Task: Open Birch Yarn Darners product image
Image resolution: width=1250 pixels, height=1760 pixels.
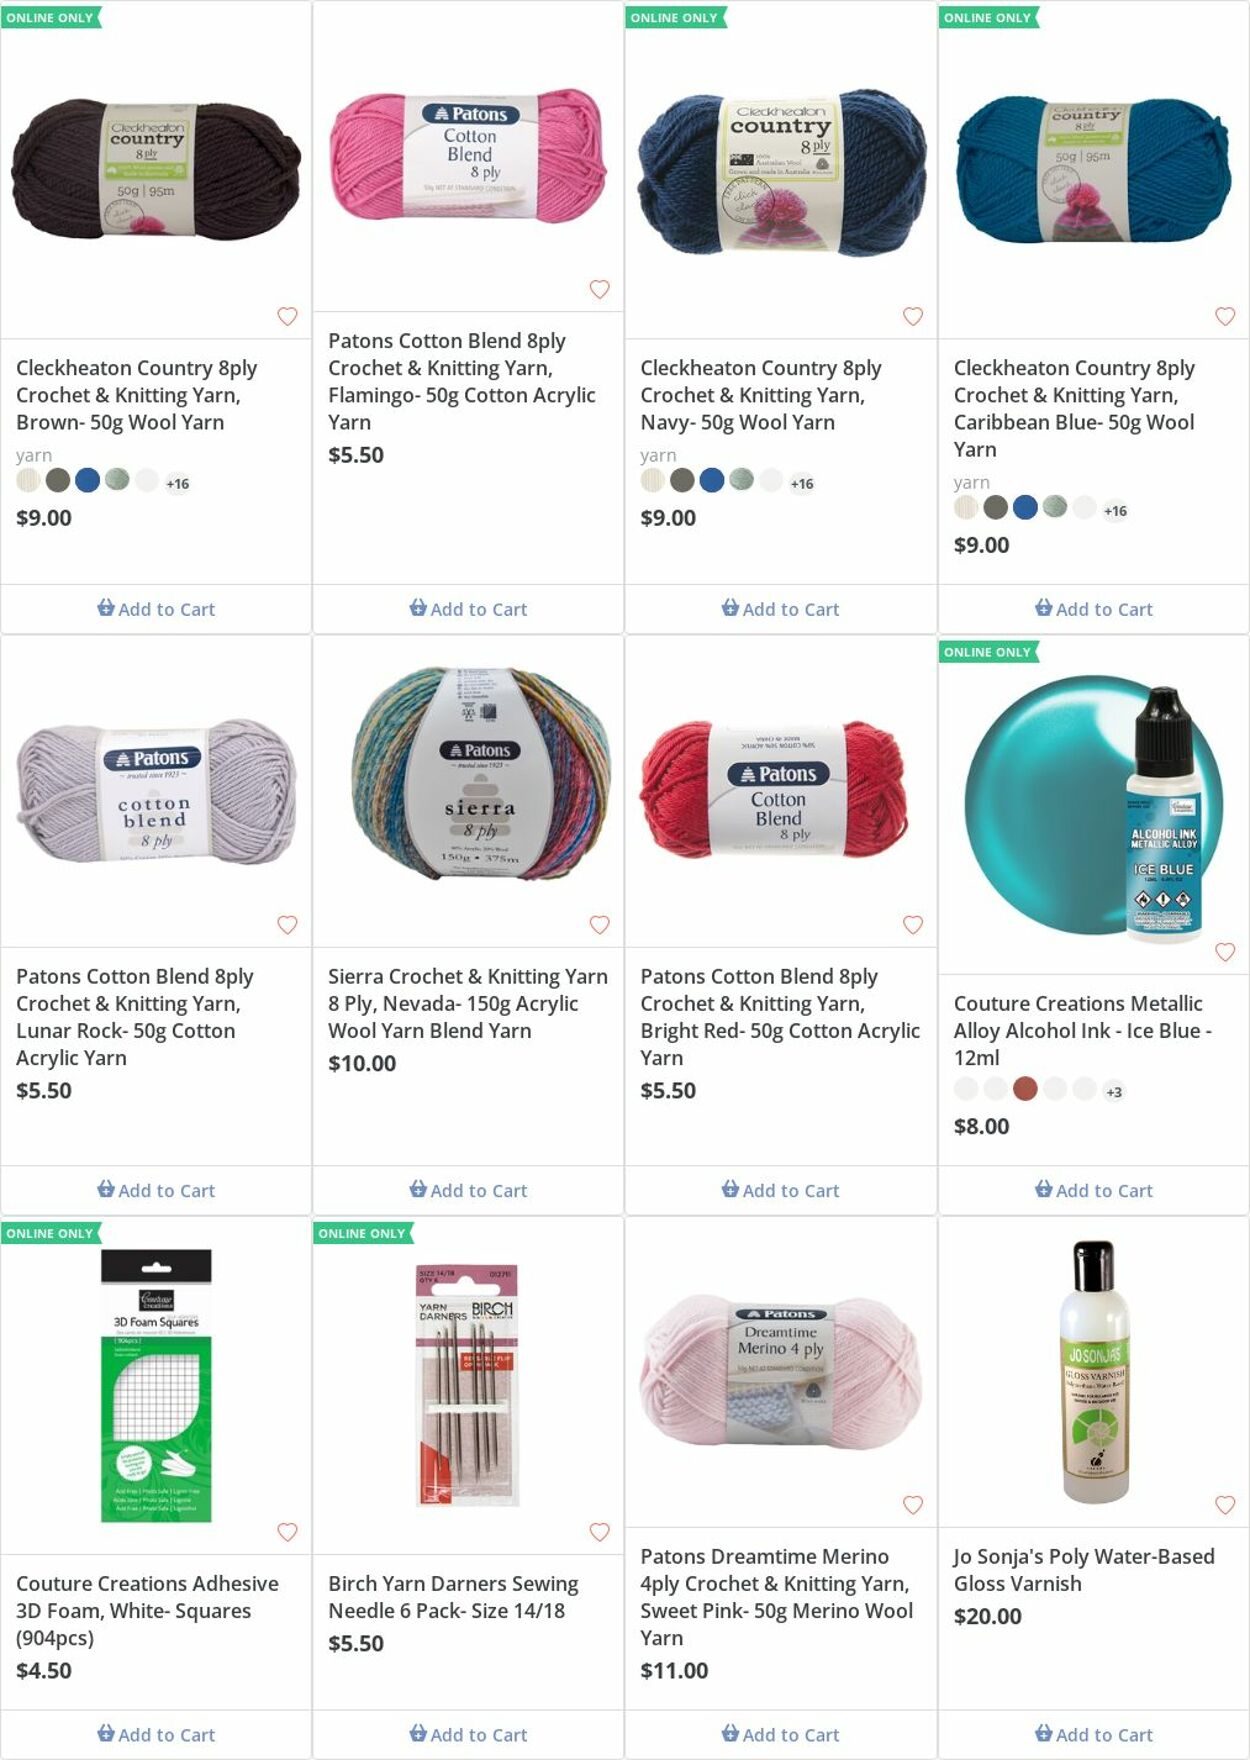Action: click(468, 1385)
